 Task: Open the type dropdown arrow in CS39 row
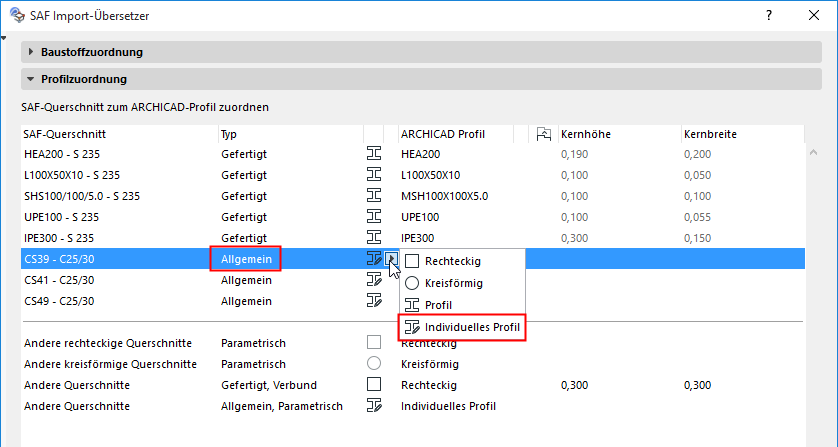tap(392, 259)
